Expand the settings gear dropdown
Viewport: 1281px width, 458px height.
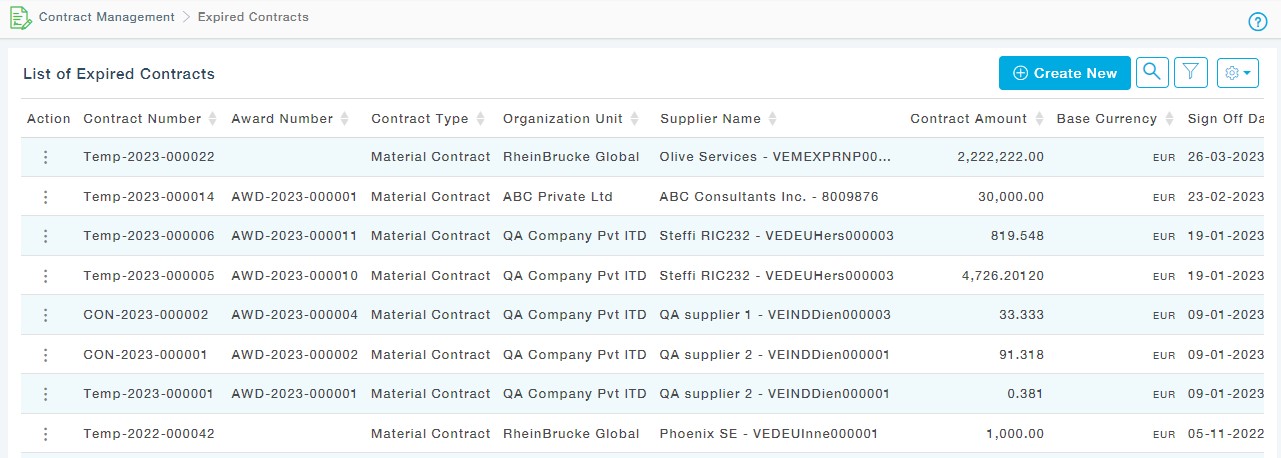coord(1238,73)
